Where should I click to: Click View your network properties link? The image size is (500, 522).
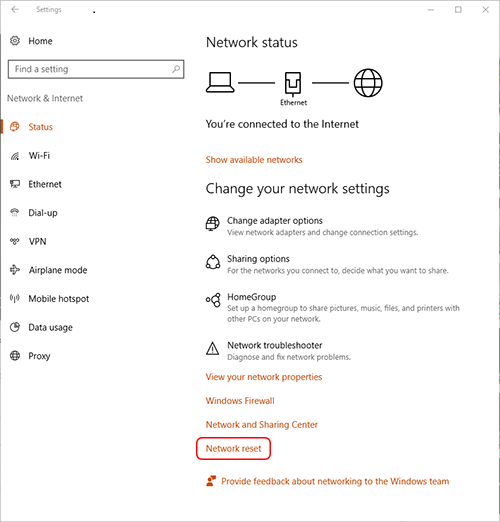pos(264,377)
